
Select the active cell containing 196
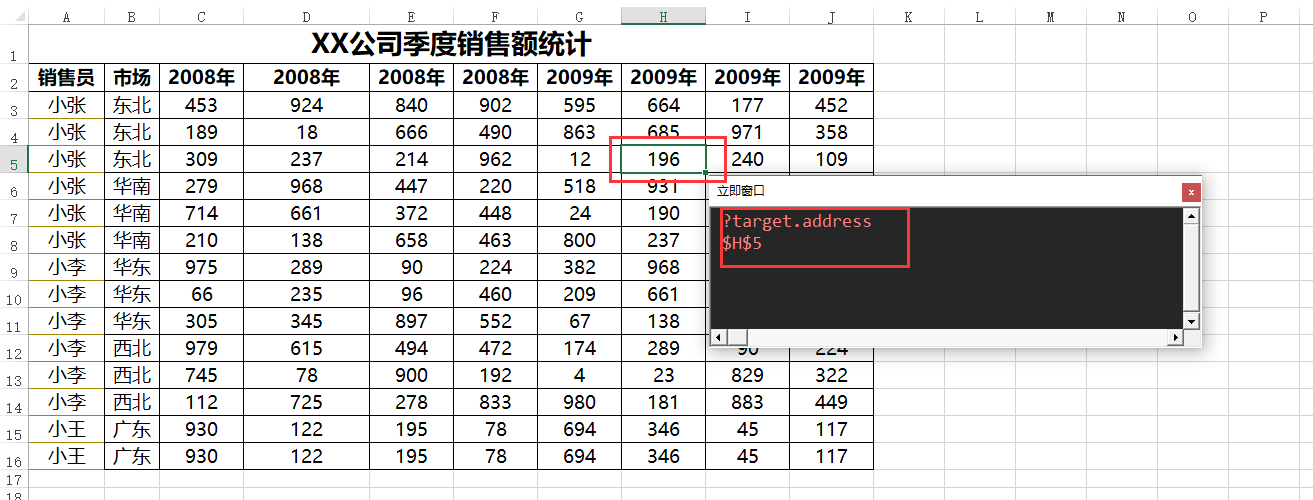click(x=663, y=159)
